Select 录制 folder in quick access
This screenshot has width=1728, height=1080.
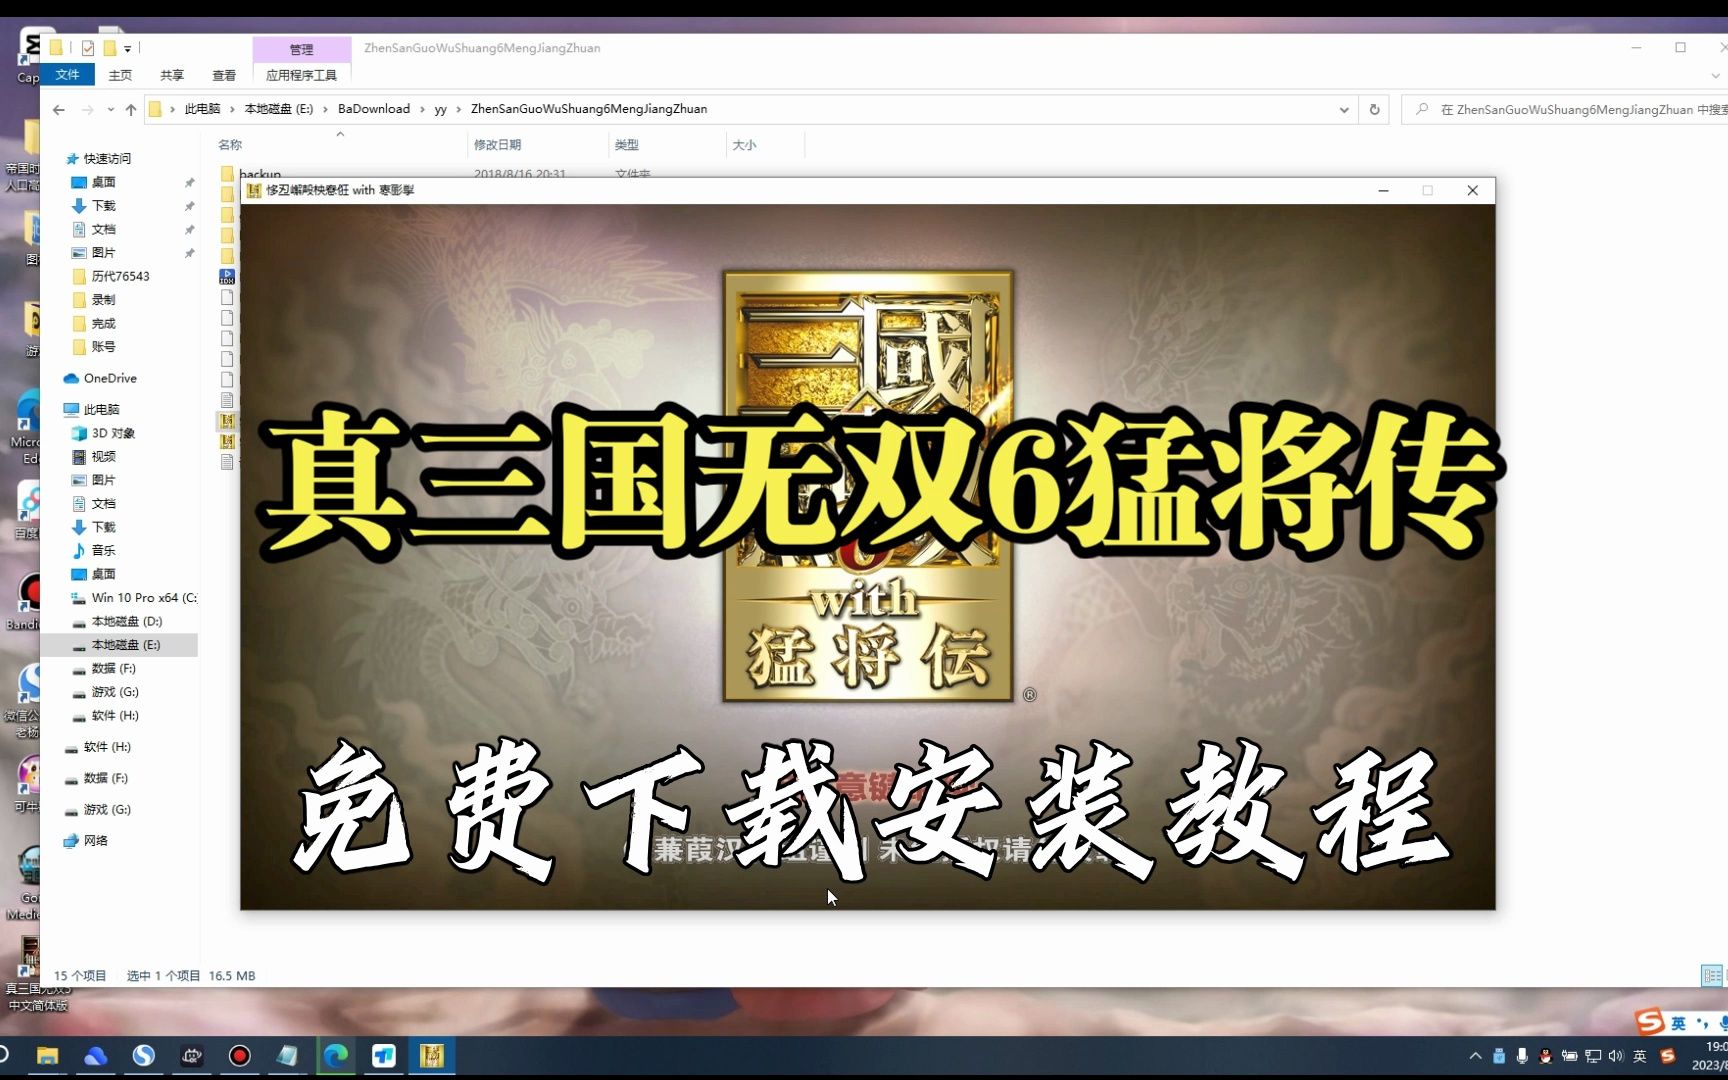103,300
